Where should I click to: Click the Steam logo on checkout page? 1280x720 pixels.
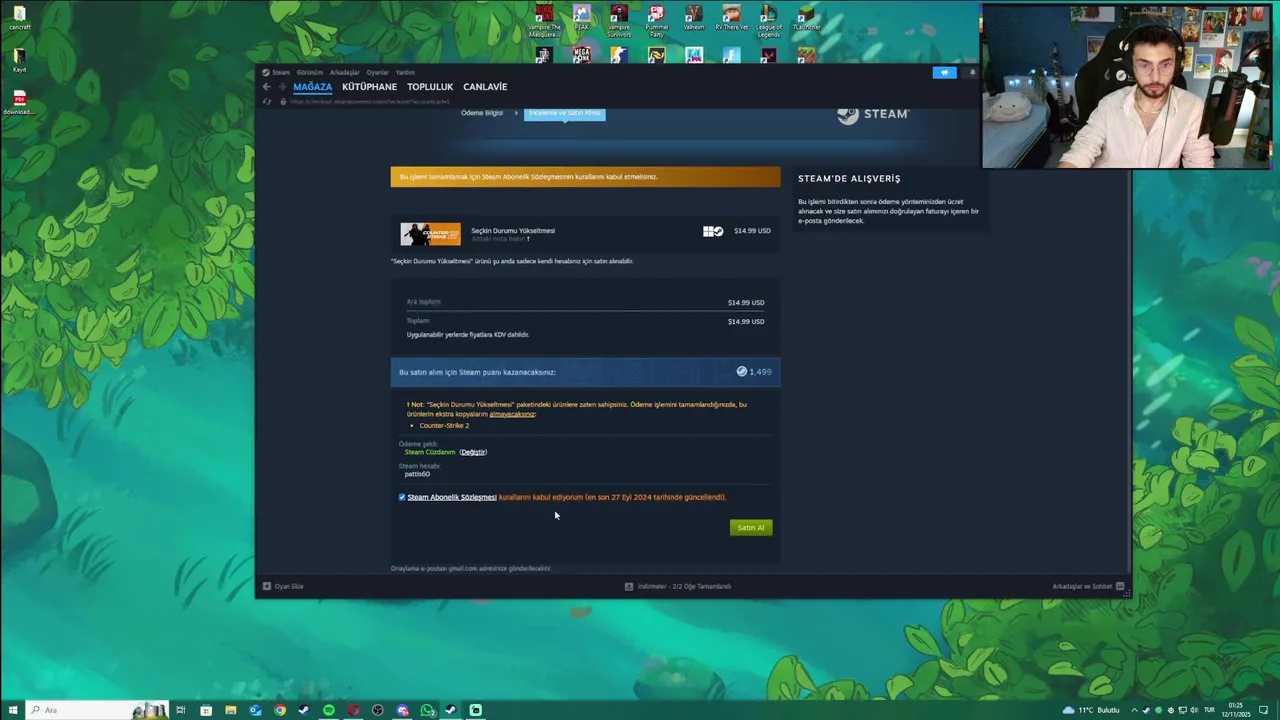873,114
